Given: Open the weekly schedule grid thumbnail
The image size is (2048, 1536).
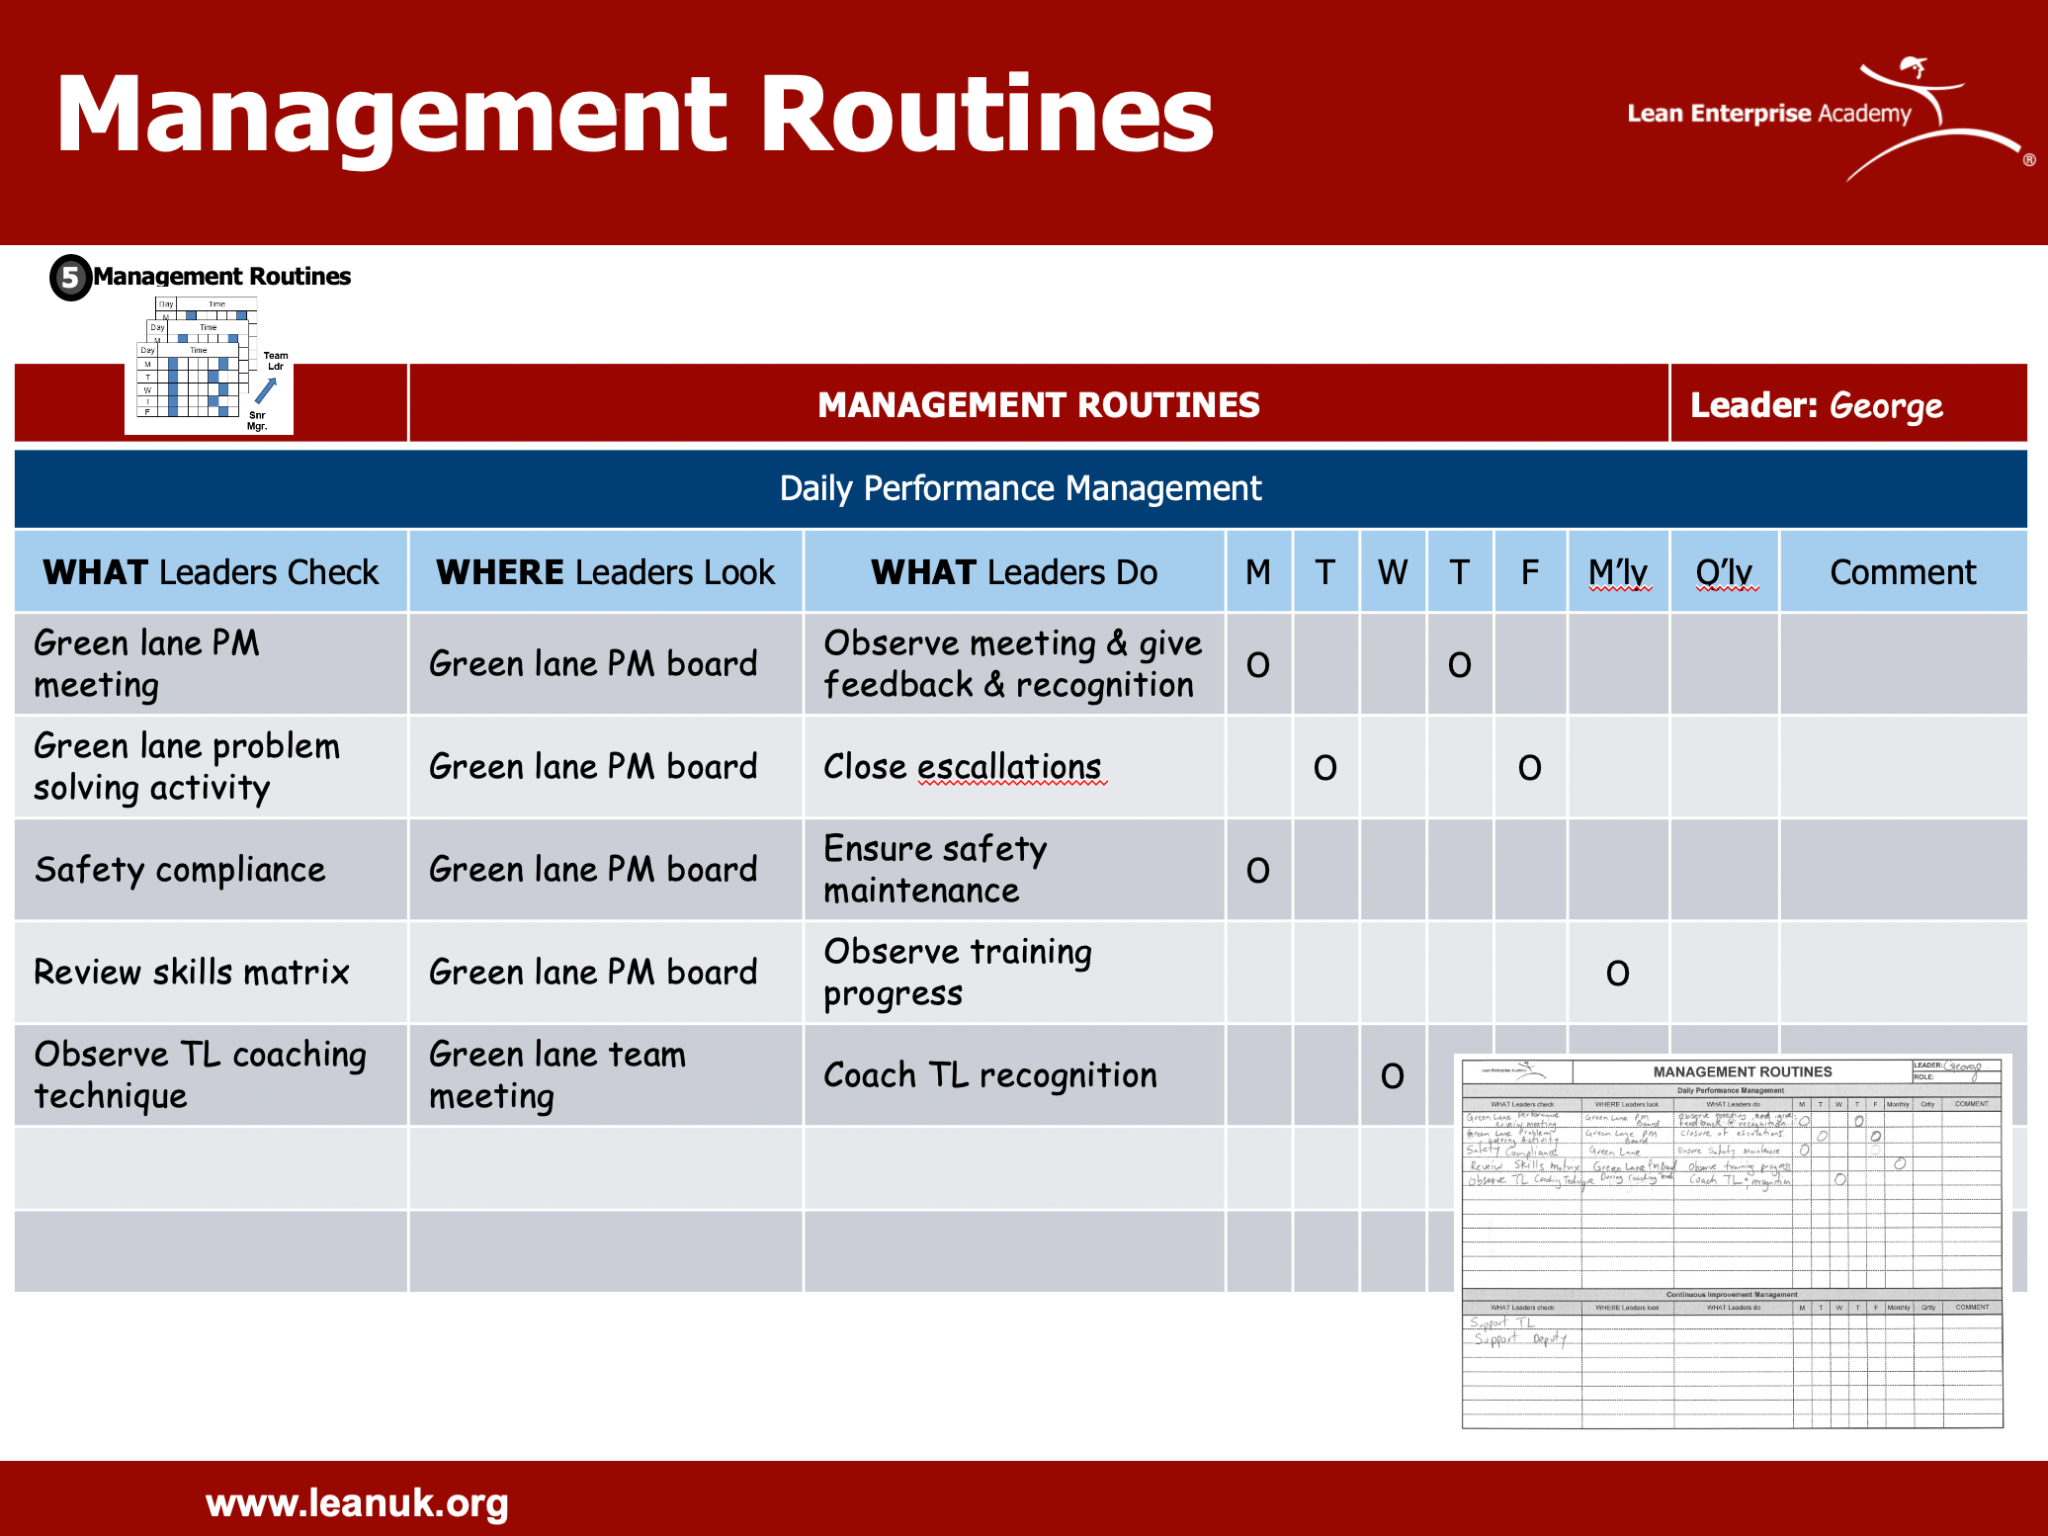Looking at the screenshot, I should [x=209, y=365].
